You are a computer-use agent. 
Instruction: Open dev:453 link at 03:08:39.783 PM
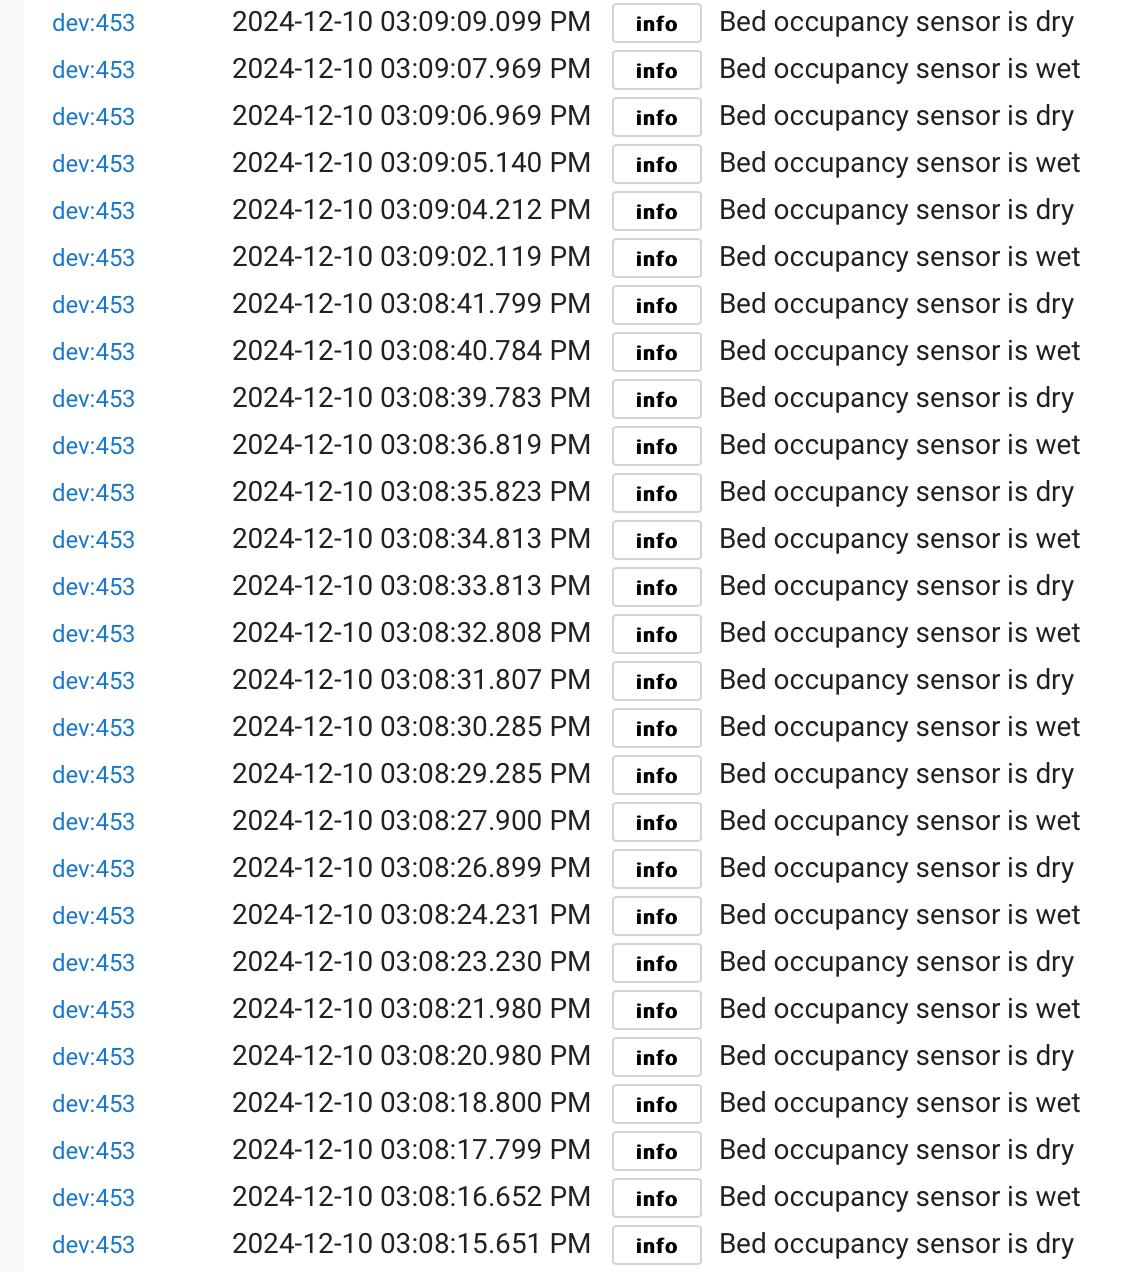(93, 399)
